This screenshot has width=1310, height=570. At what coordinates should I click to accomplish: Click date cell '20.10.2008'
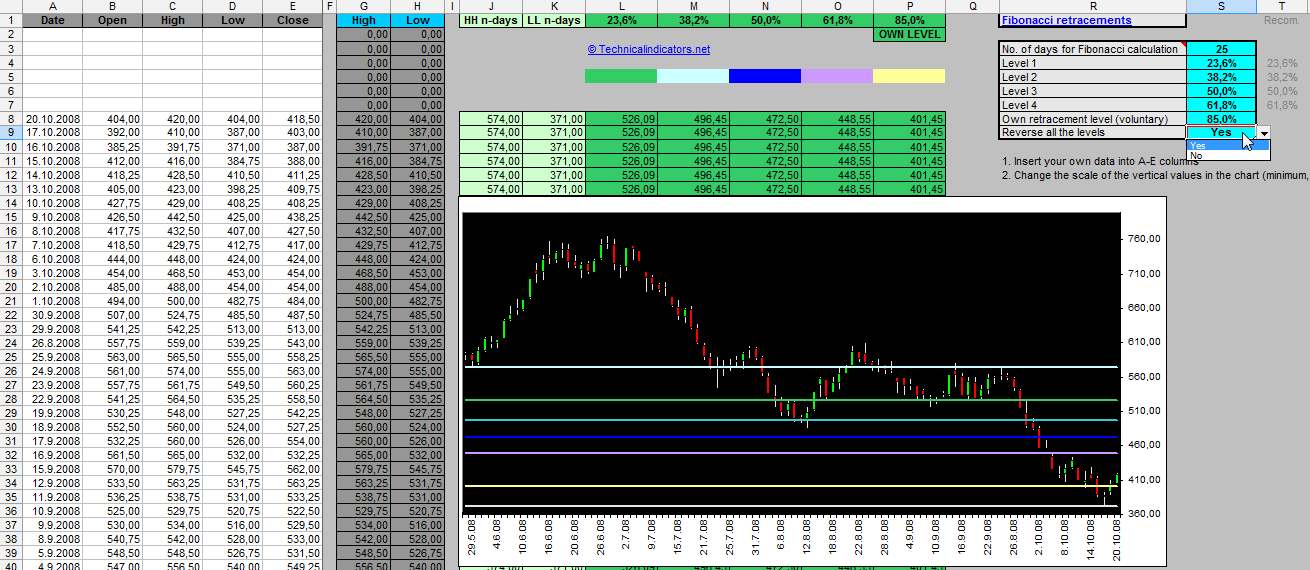[52, 118]
